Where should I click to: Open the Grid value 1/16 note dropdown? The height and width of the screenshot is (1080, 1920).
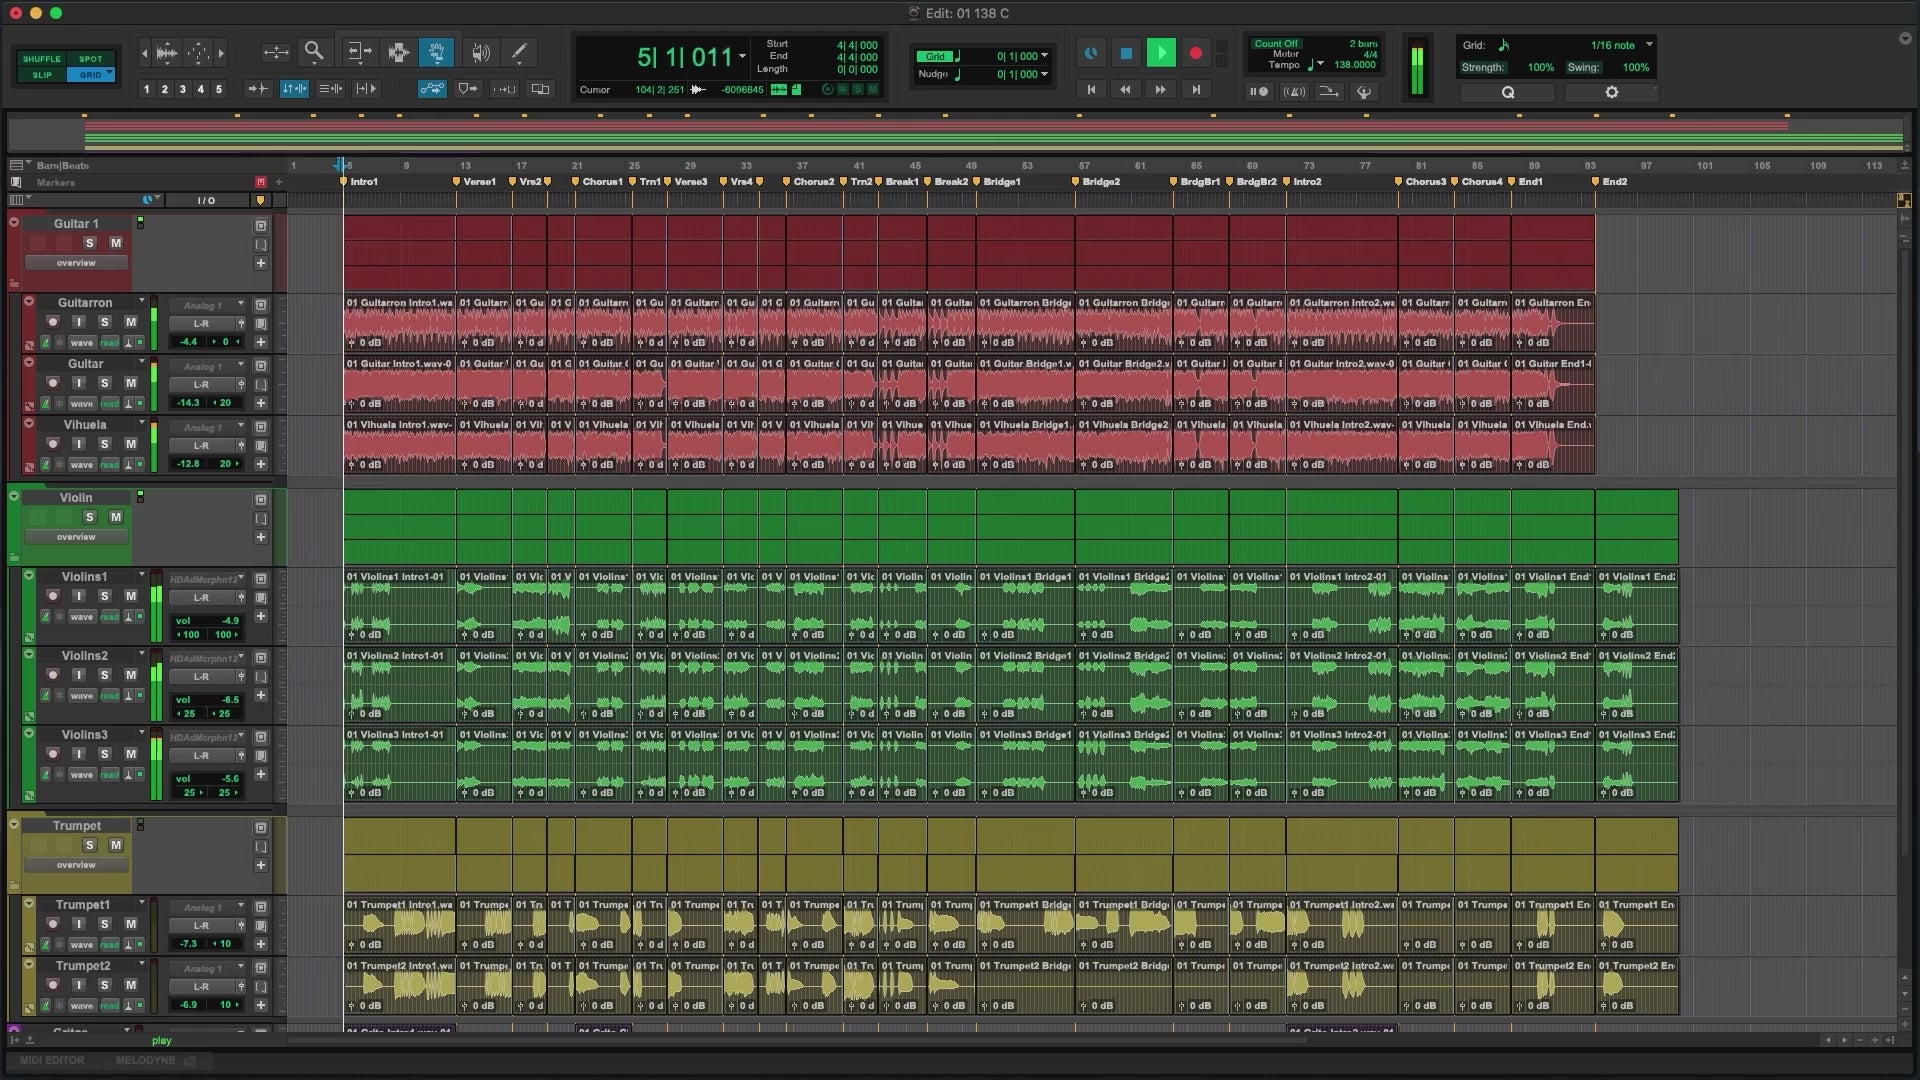click(1649, 45)
